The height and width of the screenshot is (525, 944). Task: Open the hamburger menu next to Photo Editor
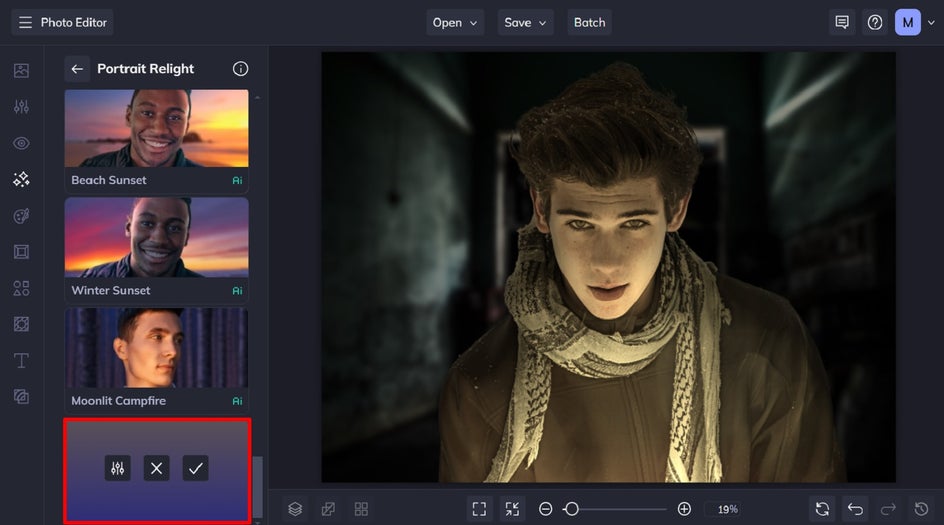[x=25, y=22]
